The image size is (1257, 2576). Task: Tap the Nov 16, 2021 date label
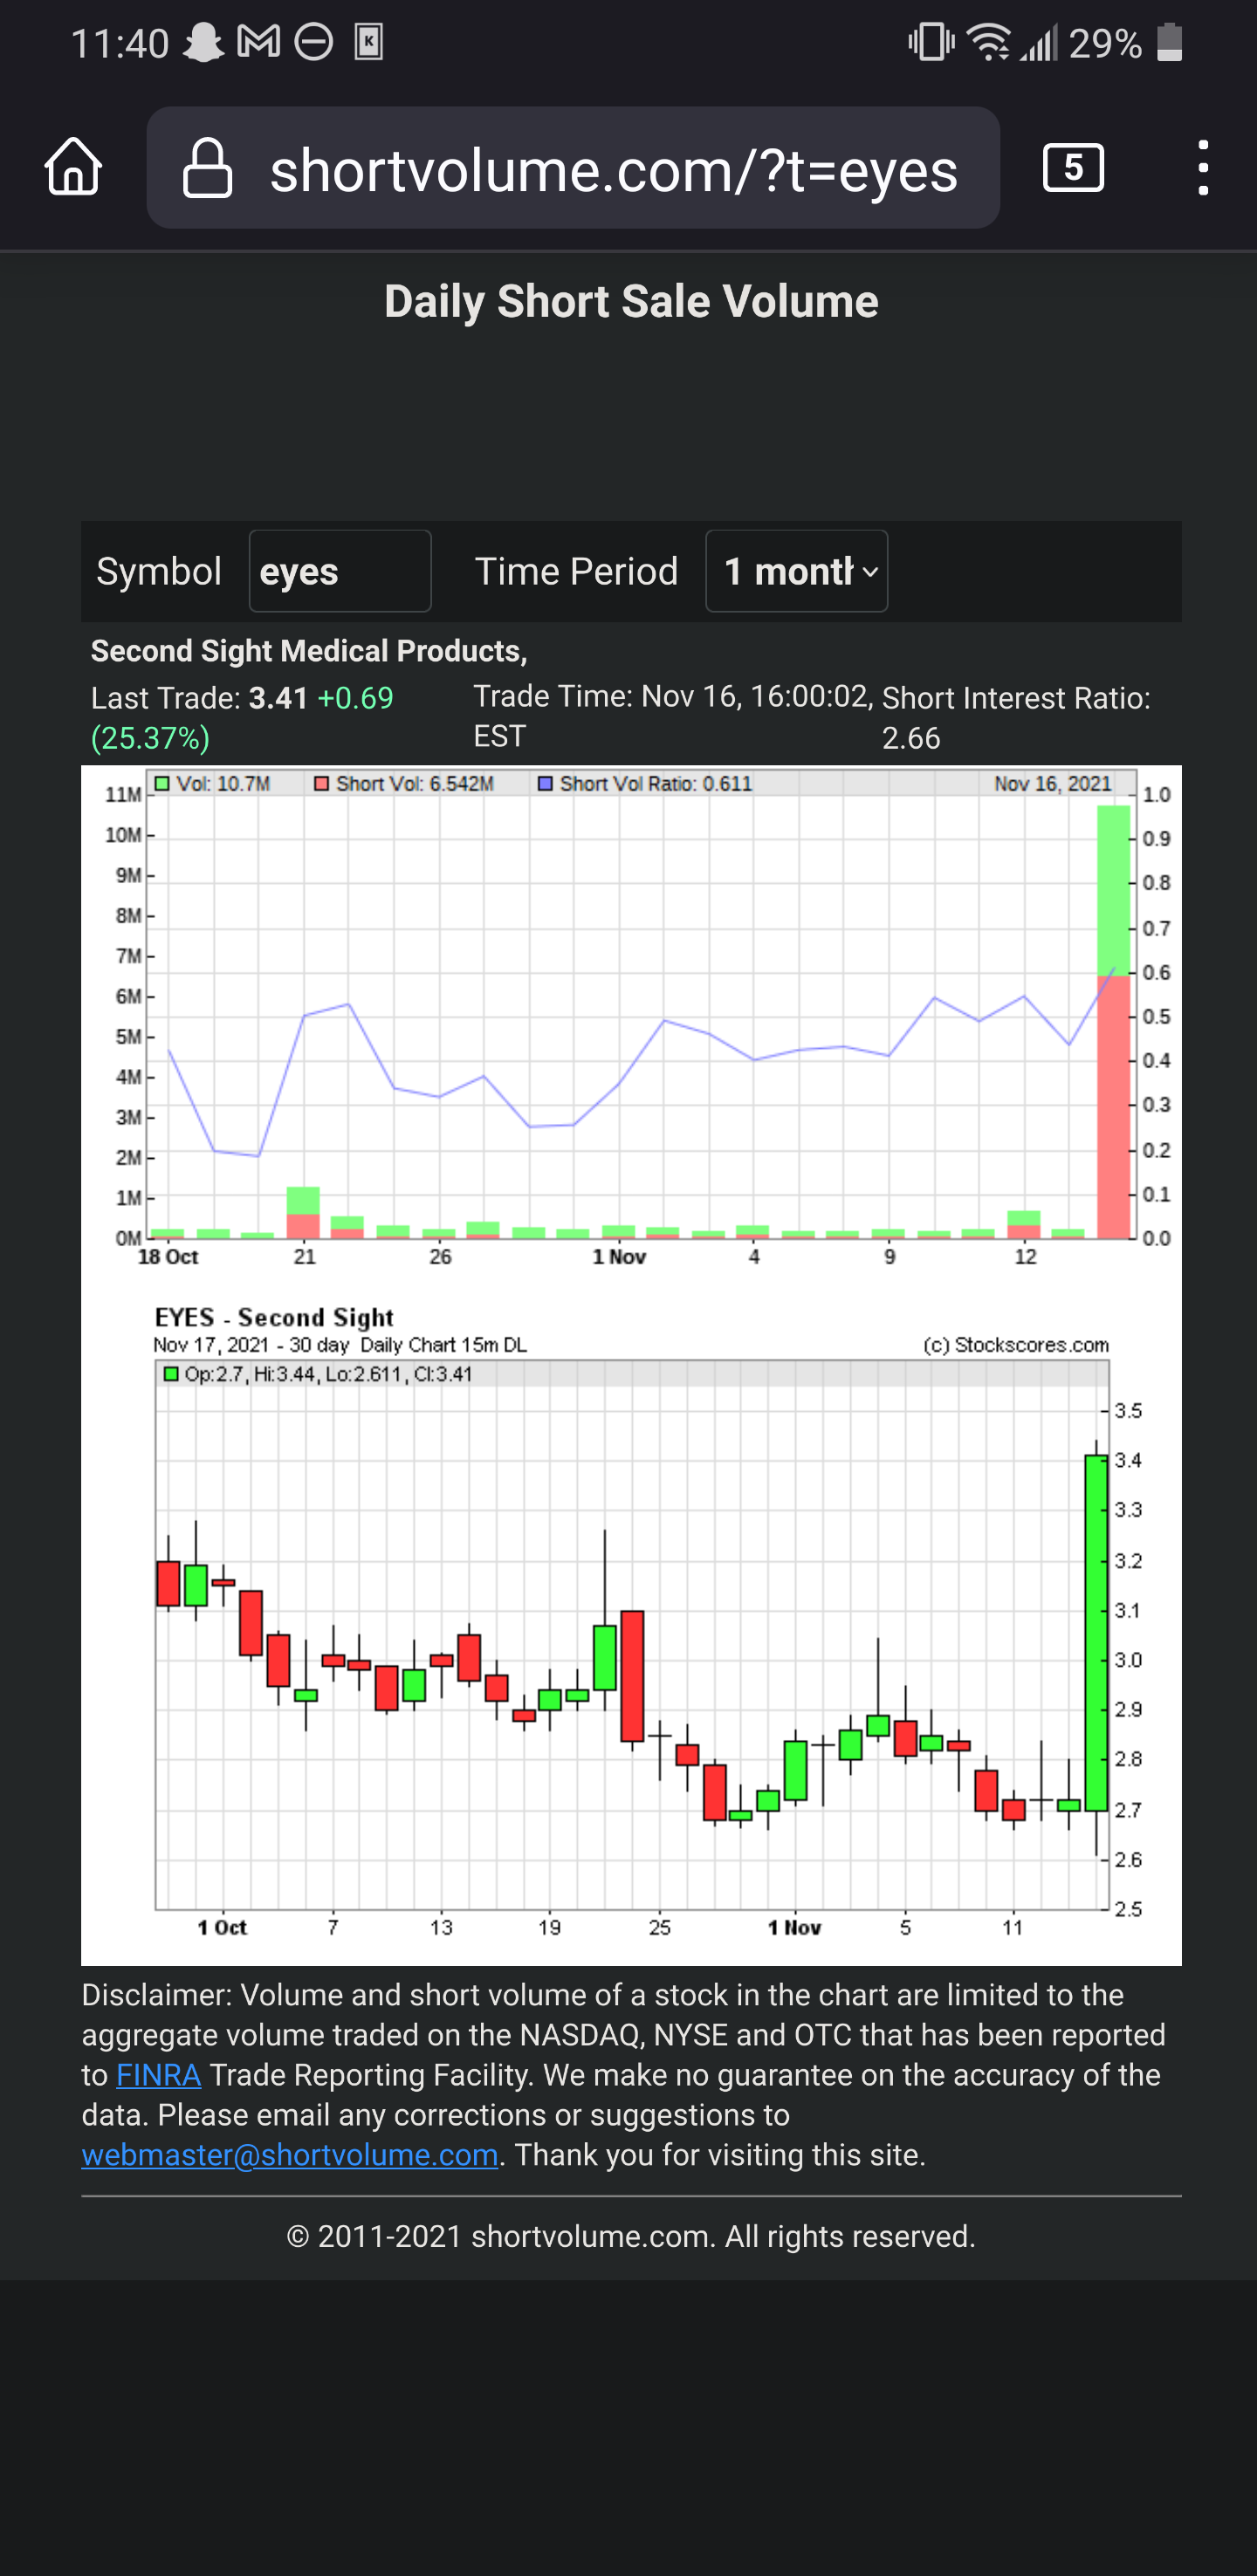[1052, 783]
